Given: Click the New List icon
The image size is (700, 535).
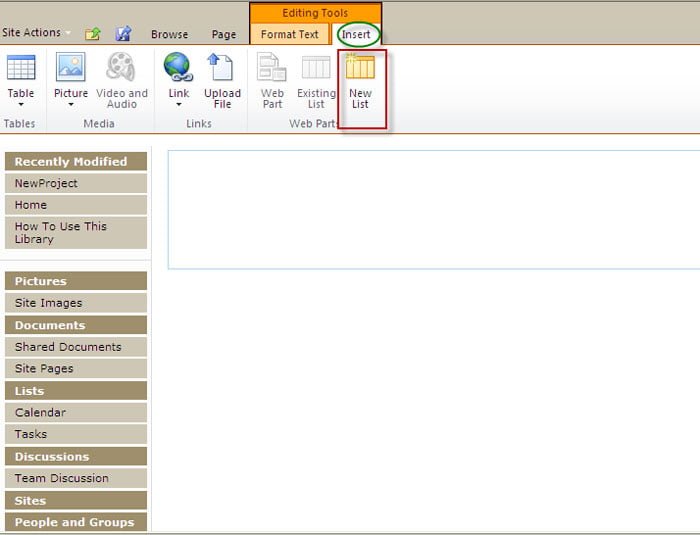Looking at the screenshot, I should coord(360,67).
